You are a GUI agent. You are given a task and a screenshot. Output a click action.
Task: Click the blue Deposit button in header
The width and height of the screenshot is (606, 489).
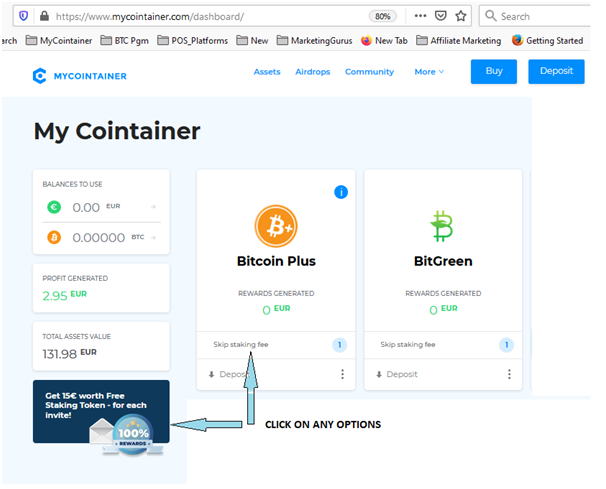(556, 72)
